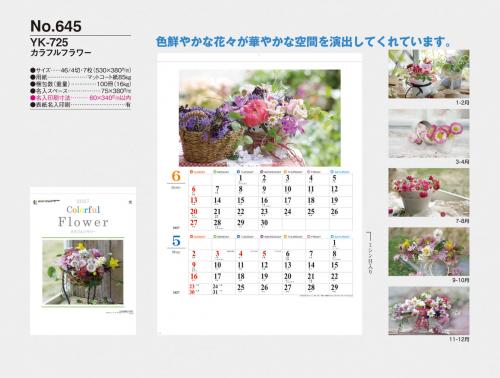Viewport: 500px width, 378px height.
Task: Click June 27 Sunday date
Action: click(x=194, y=223)
